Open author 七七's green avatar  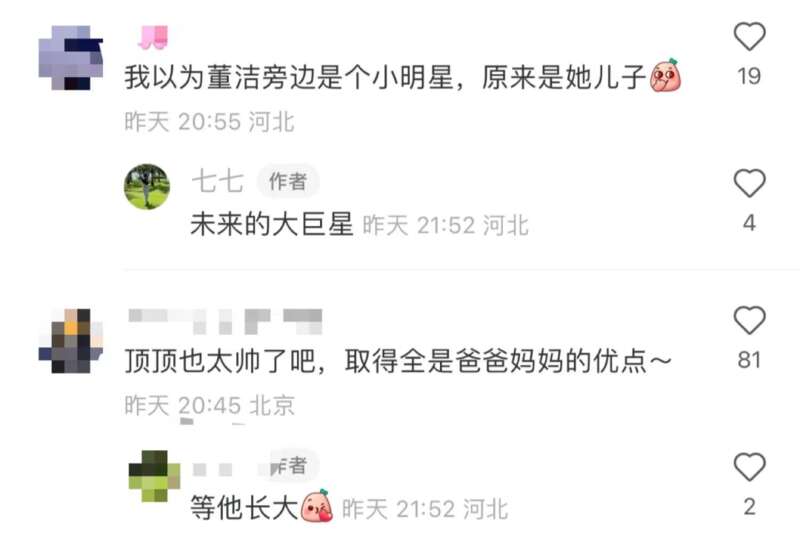point(147,187)
